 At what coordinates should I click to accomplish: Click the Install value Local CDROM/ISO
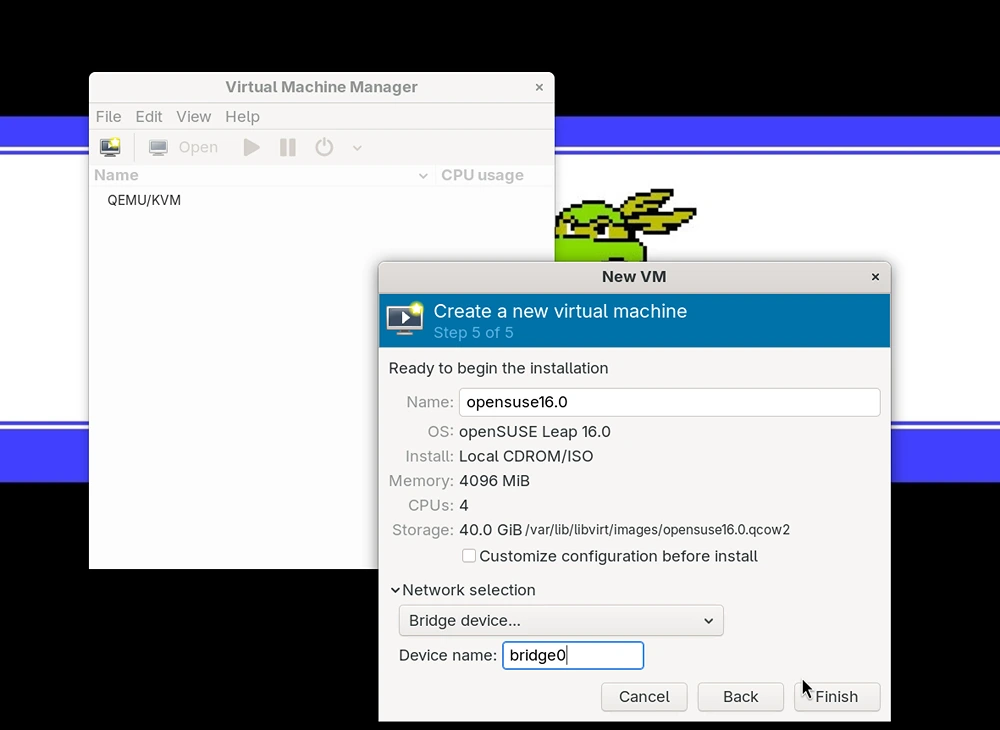(526, 456)
